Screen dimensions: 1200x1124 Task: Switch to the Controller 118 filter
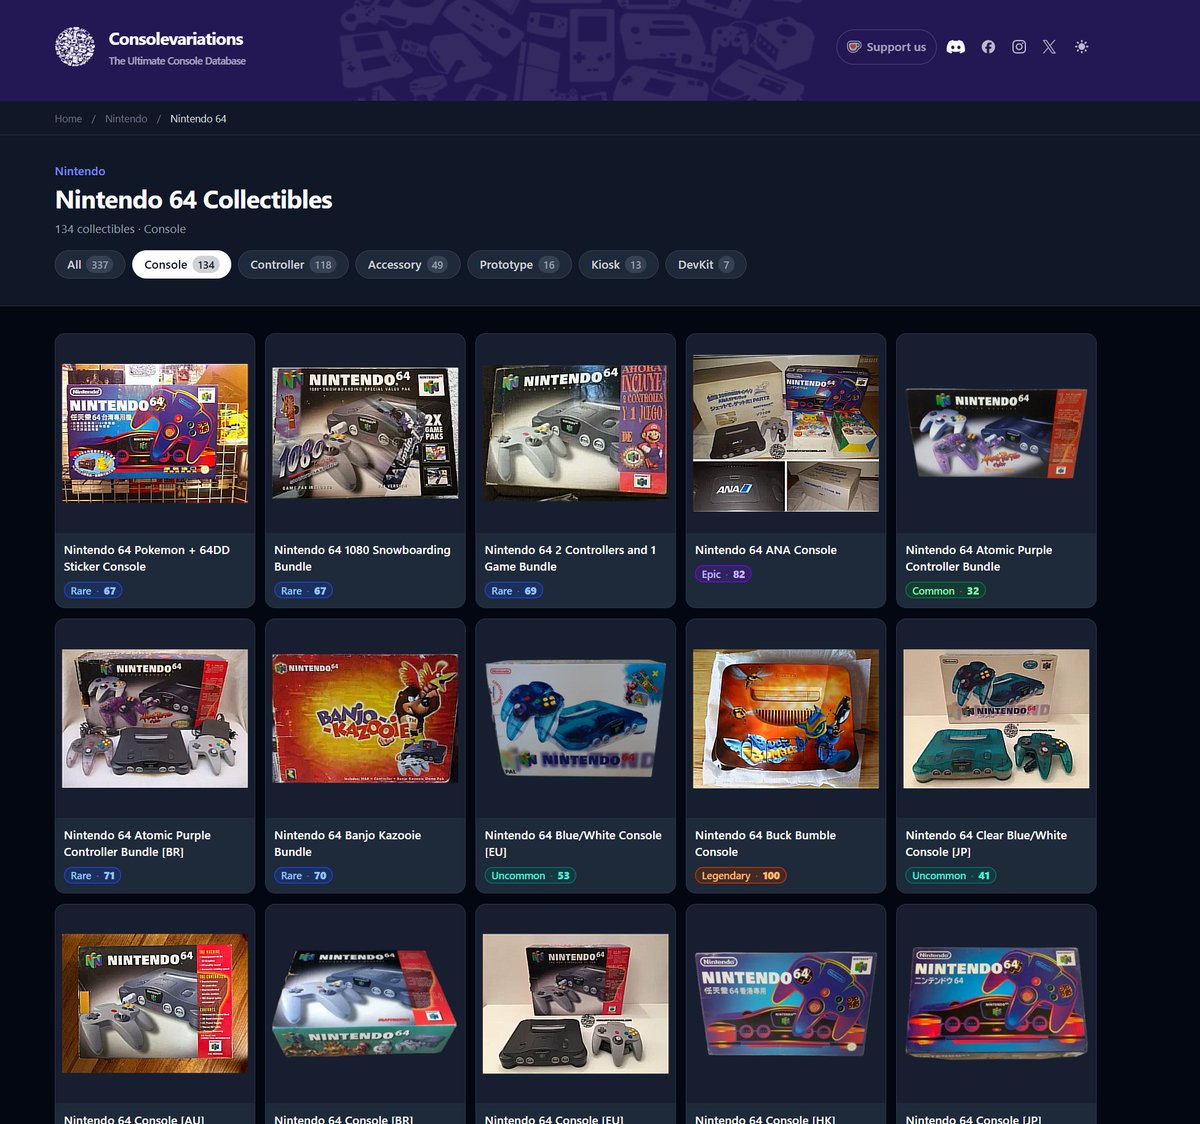[293, 265]
